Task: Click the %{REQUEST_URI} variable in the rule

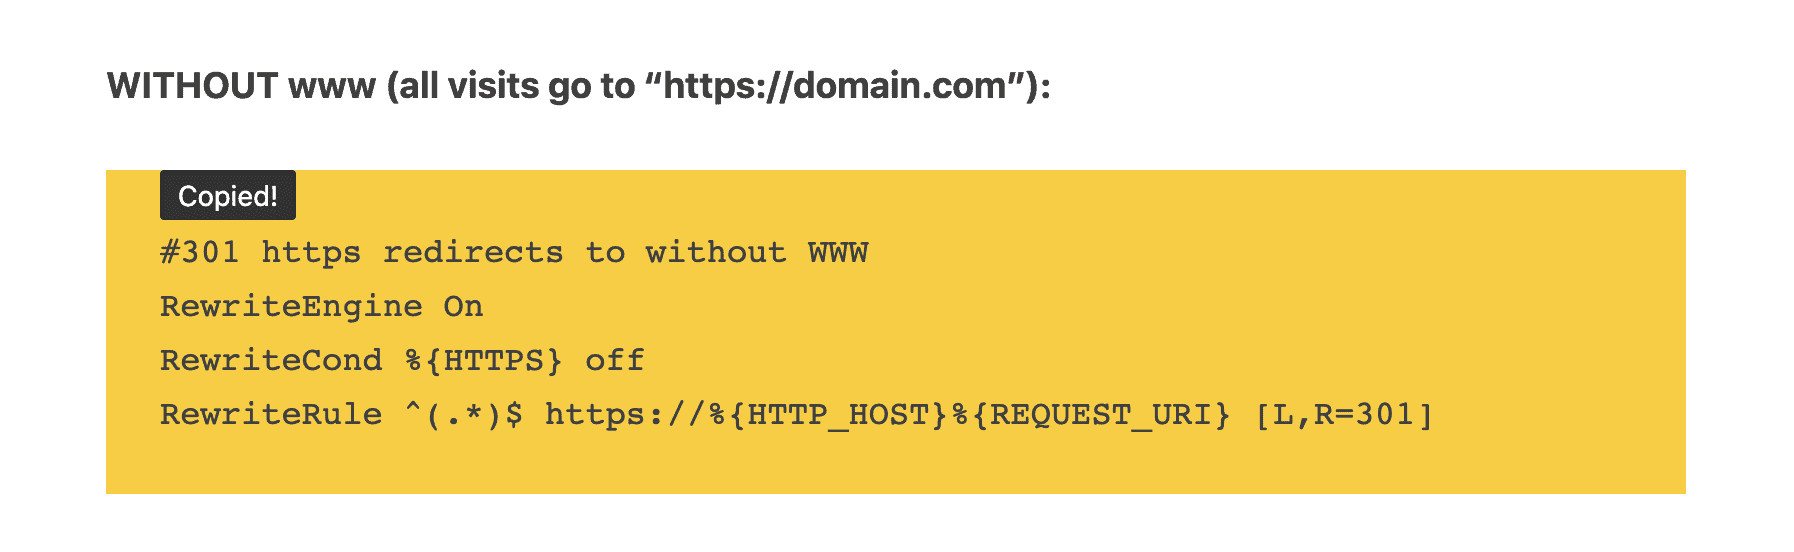Action: (1091, 414)
